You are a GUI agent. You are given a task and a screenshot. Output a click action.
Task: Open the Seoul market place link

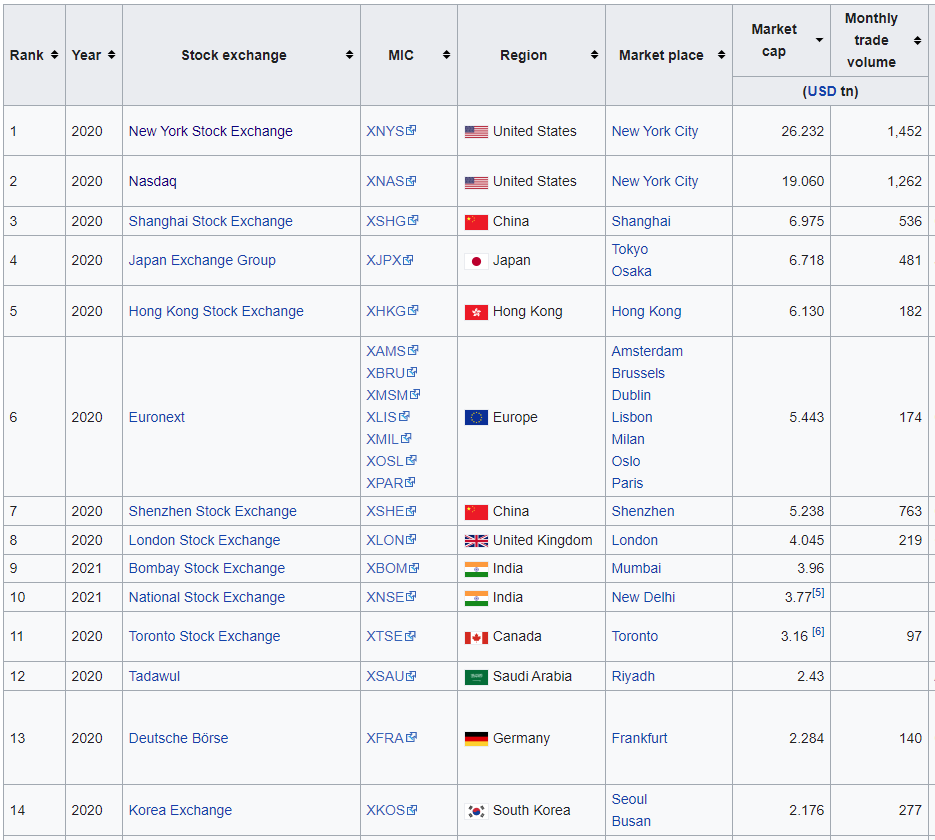click(629, 799)
